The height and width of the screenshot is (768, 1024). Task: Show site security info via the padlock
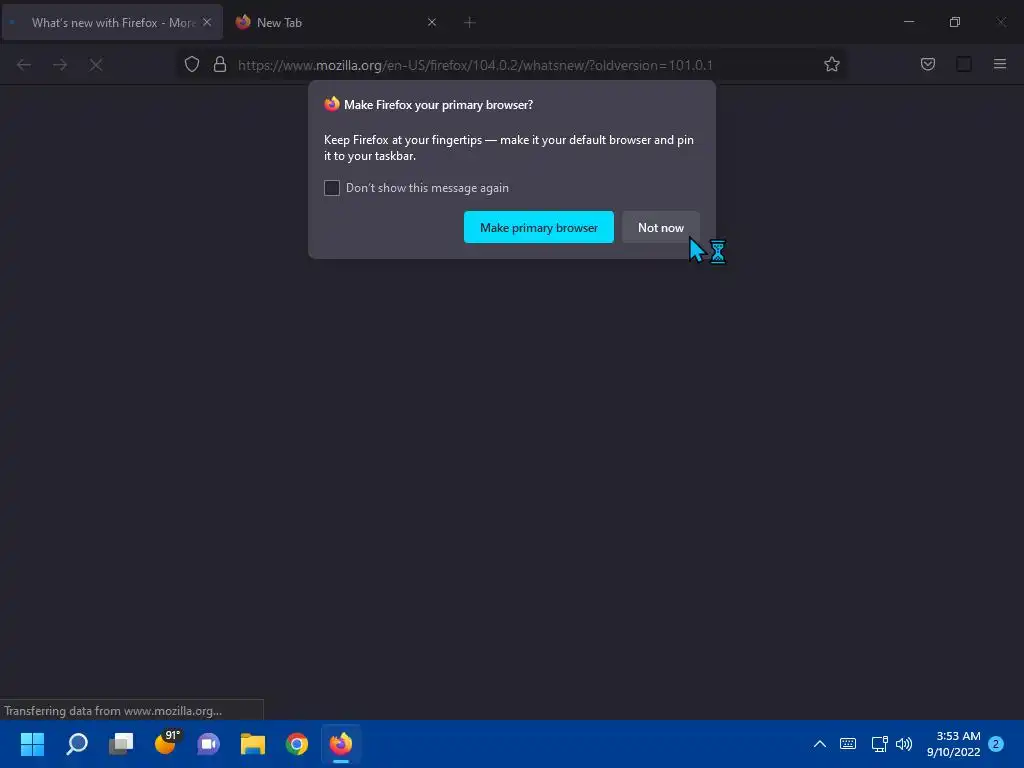pos(220,65)
